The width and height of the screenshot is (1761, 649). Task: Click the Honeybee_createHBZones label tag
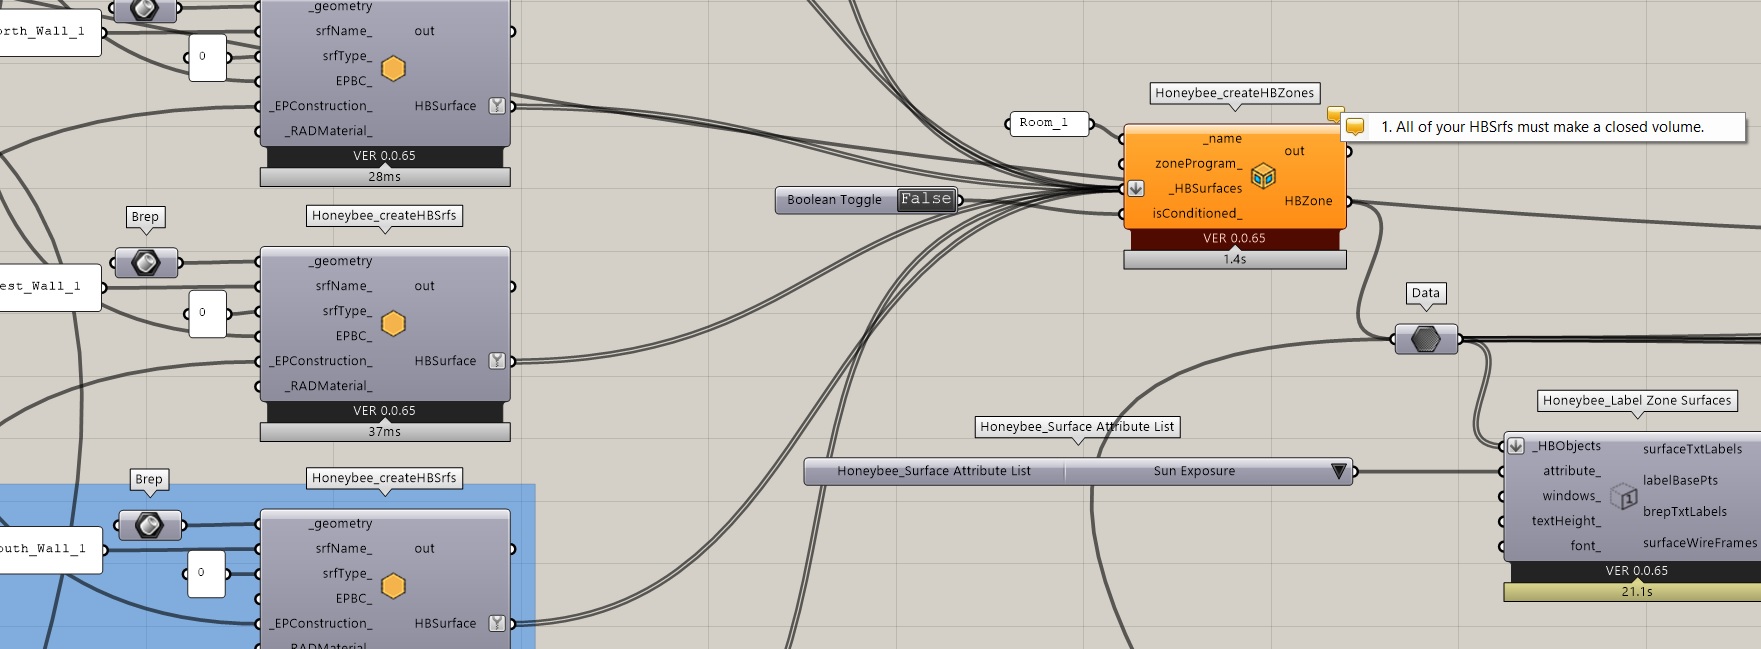coord(1235,93)
